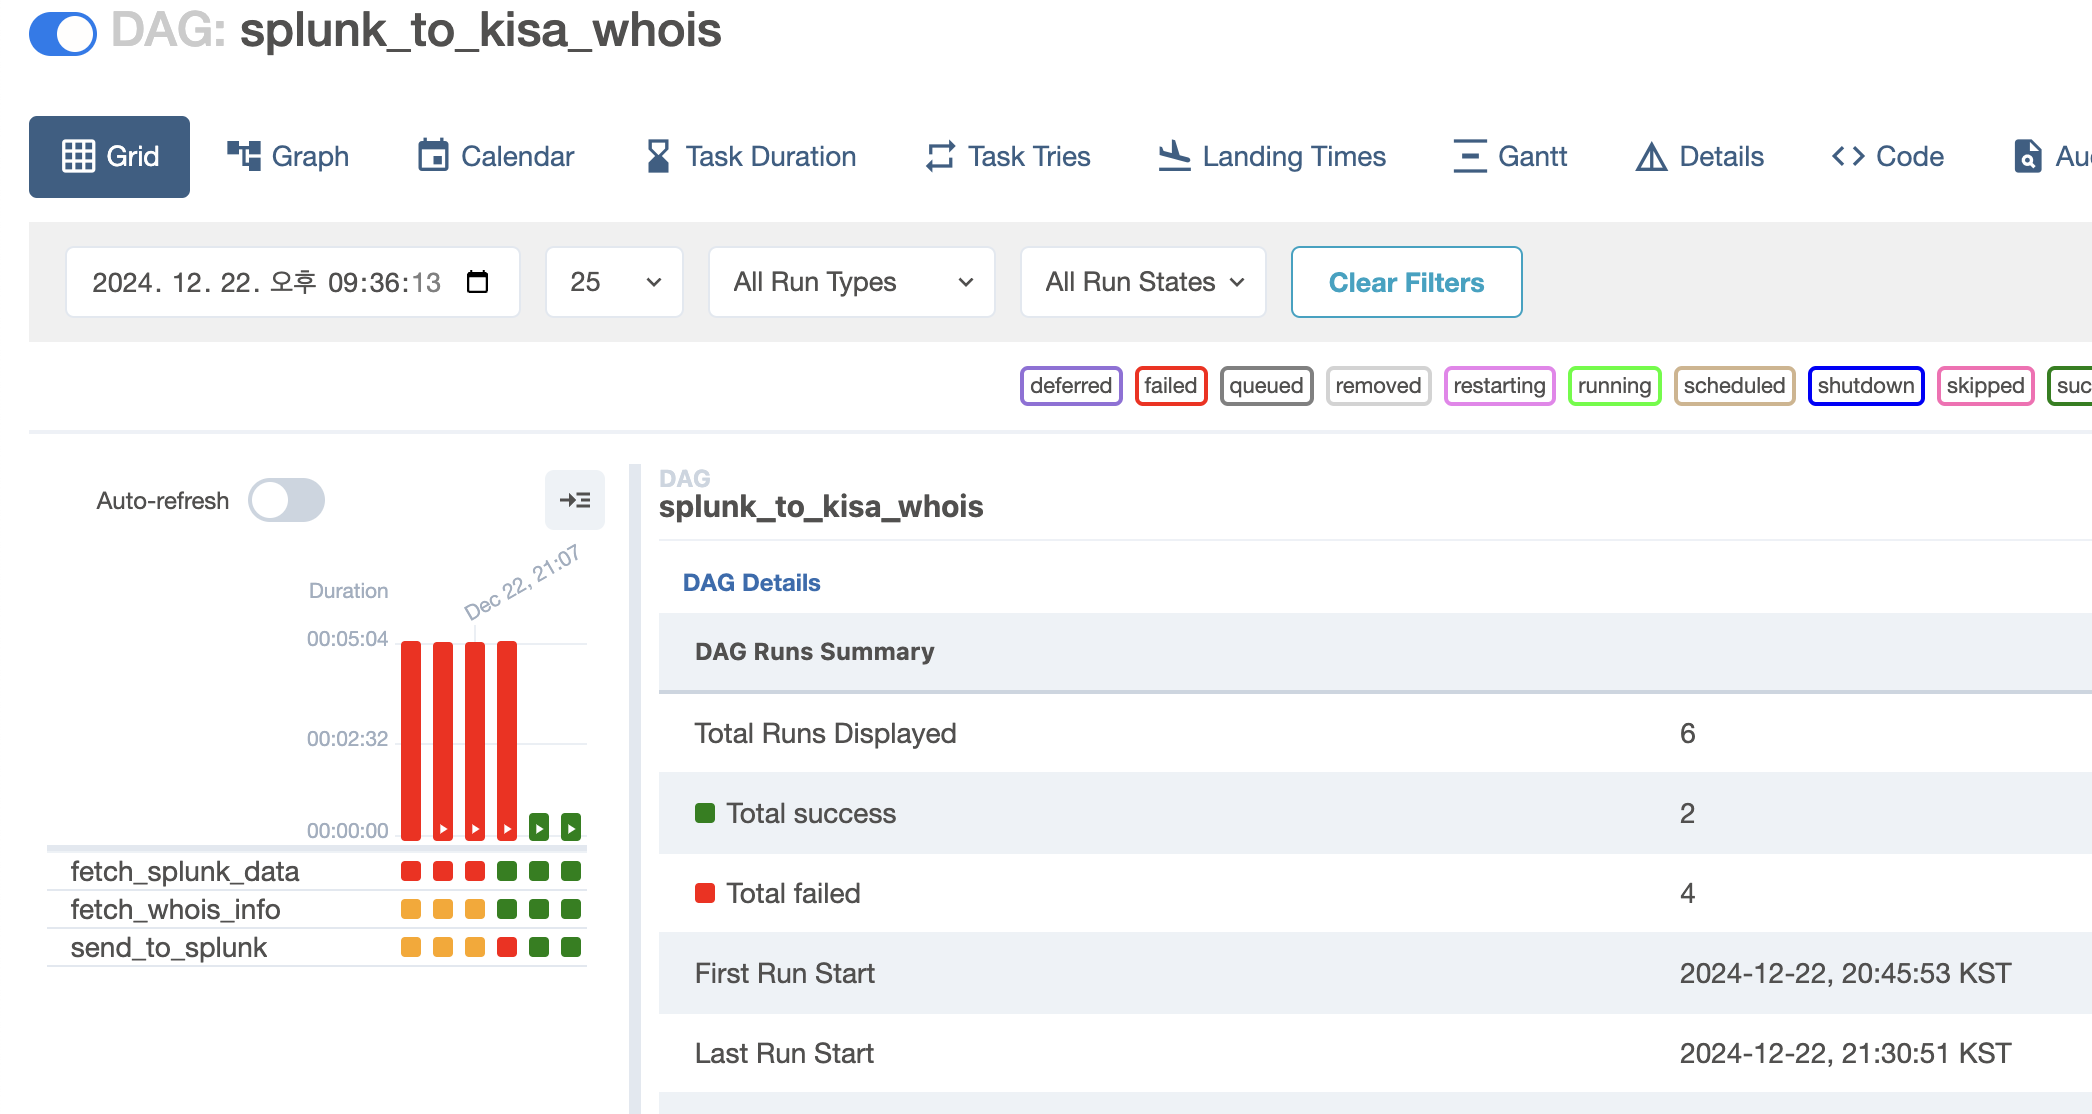Click the DAG Runs Summary header

click(814, 652)
